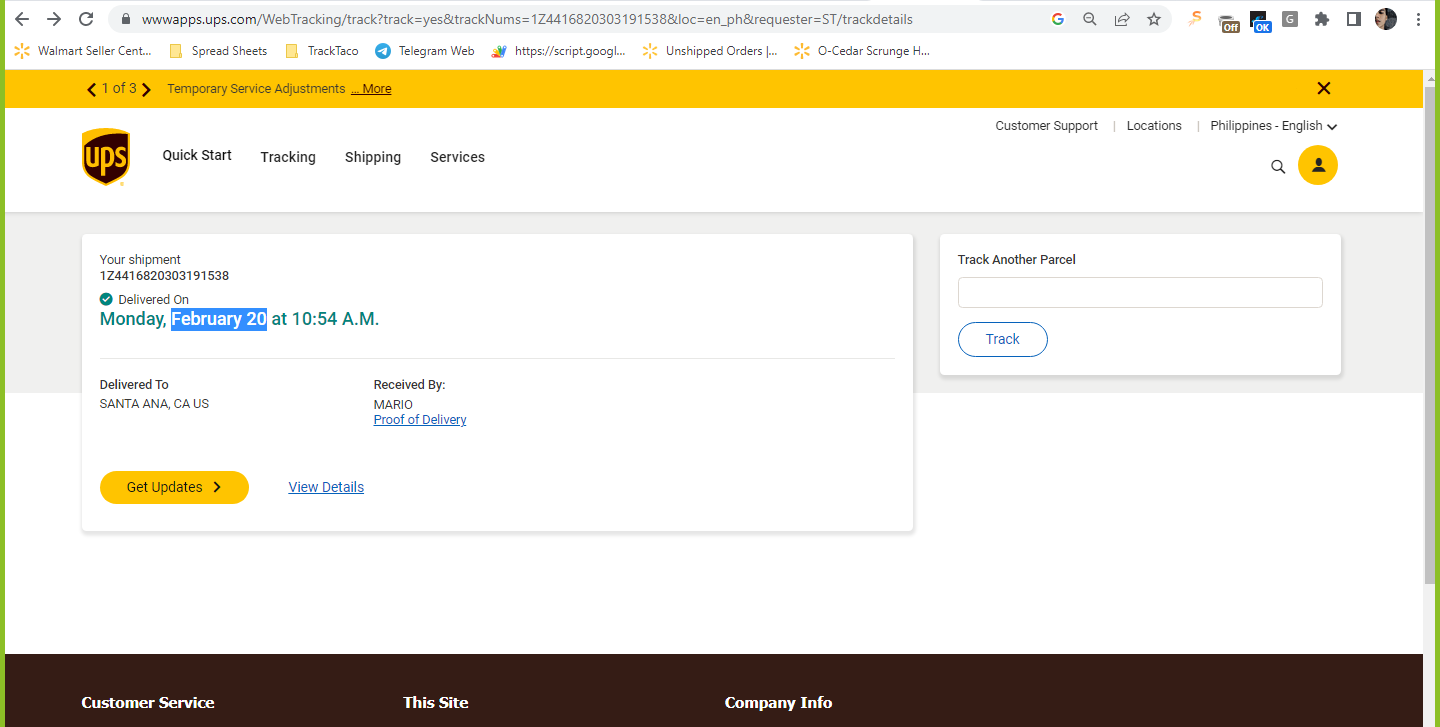Click the browser share page icon

(x=1122, y=19)
